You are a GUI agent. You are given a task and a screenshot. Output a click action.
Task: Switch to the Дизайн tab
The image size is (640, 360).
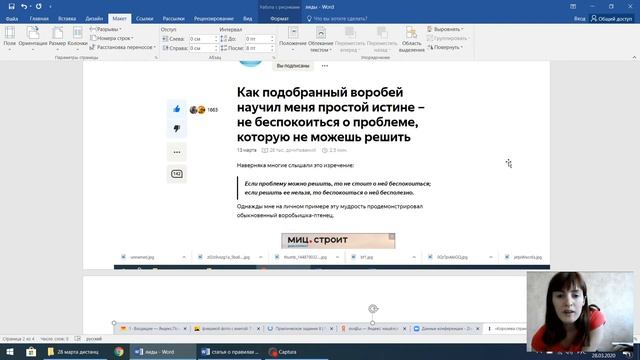94,18
